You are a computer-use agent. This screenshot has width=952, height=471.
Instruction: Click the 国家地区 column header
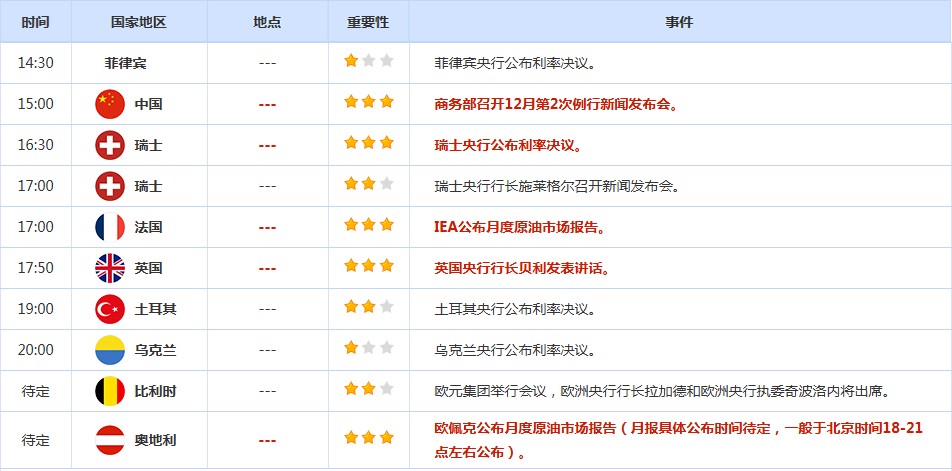tap(139, 22)
